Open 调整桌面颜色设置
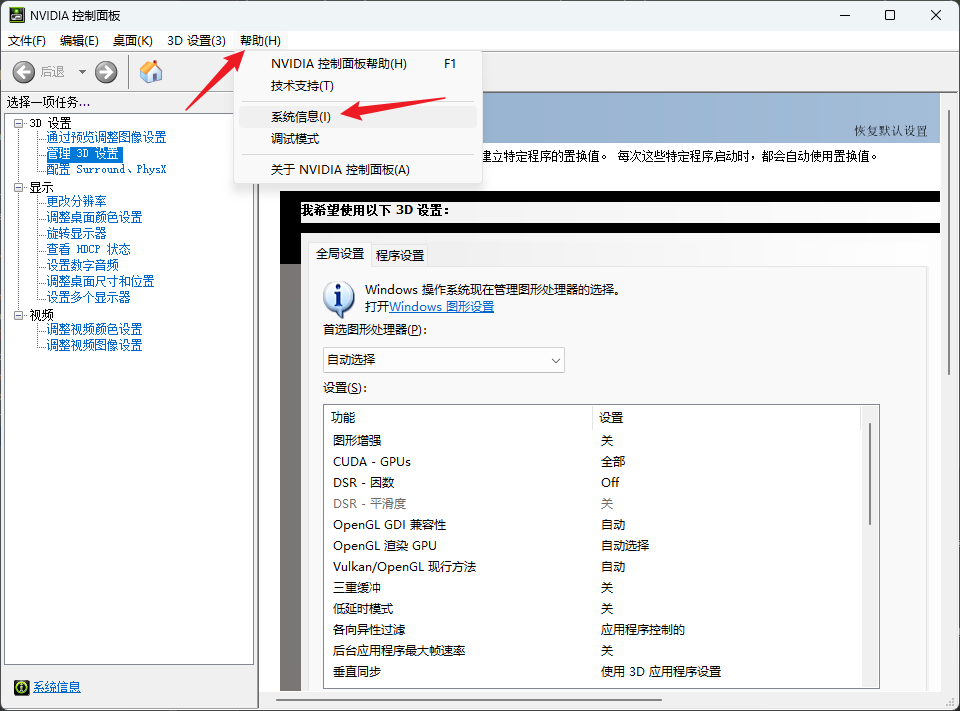The width and height of the screenshot is (960, 711). tap(94, 217)
